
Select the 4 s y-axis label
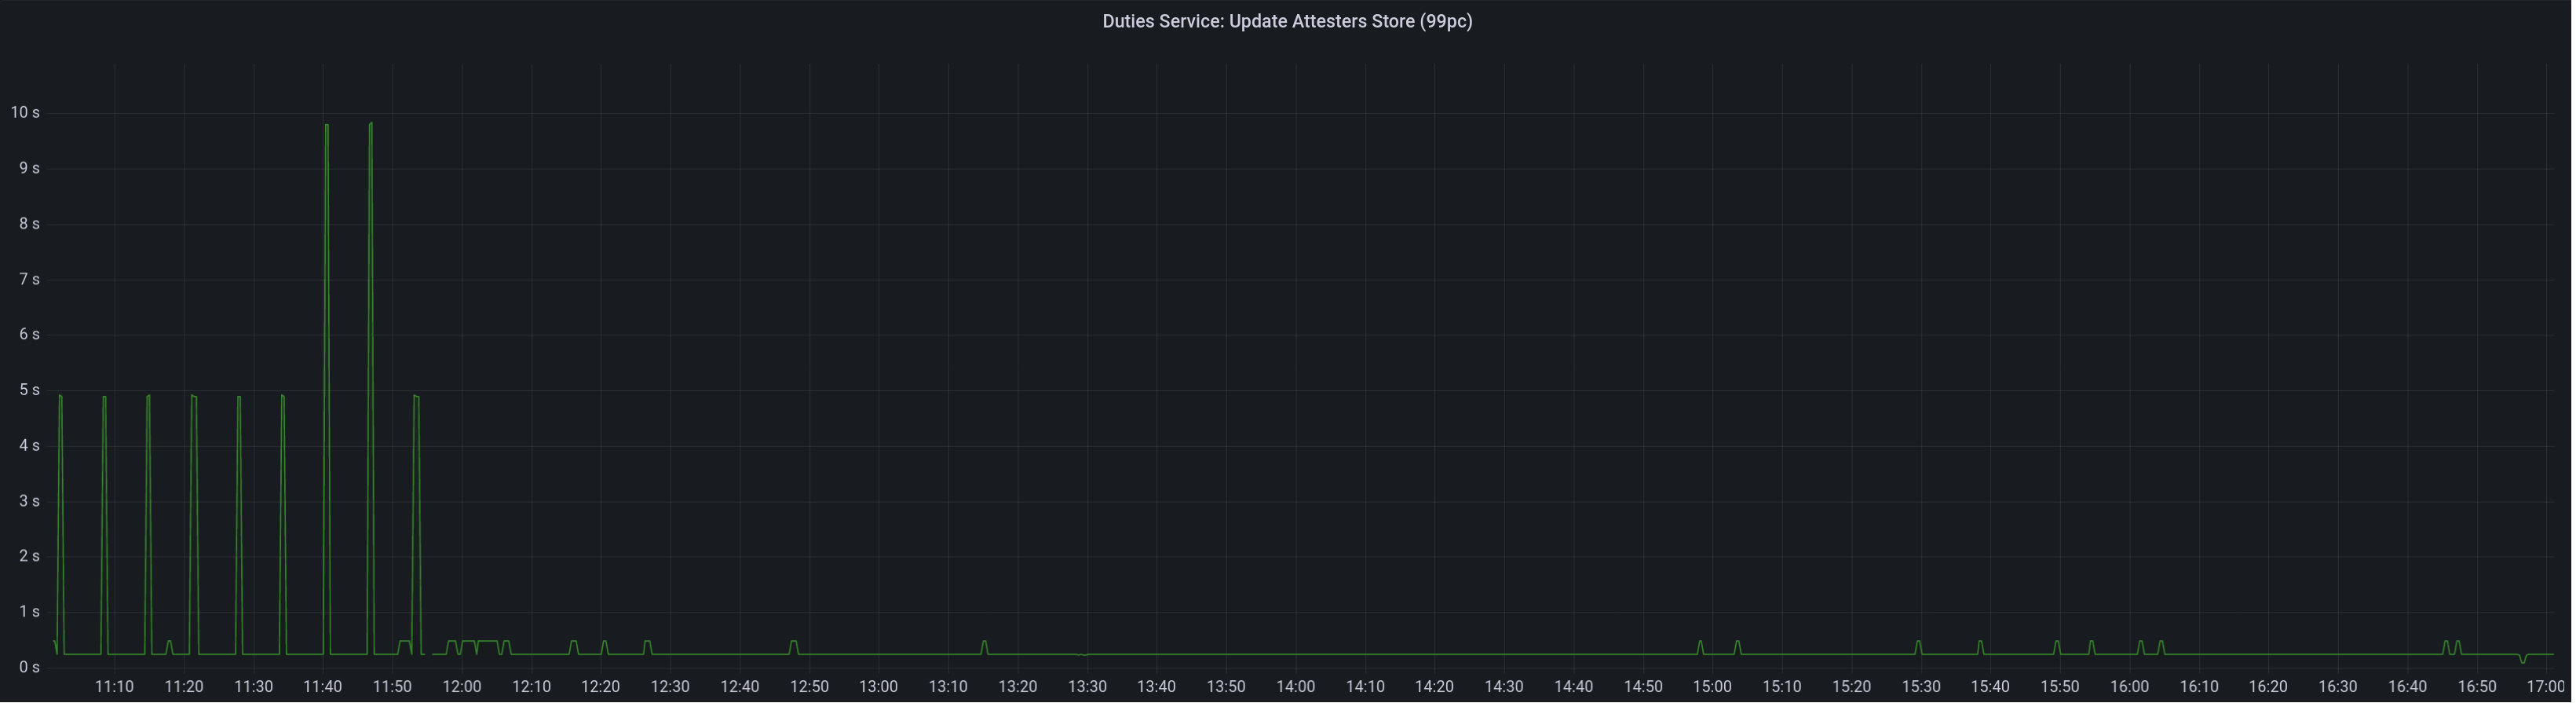tap(29, 445)
